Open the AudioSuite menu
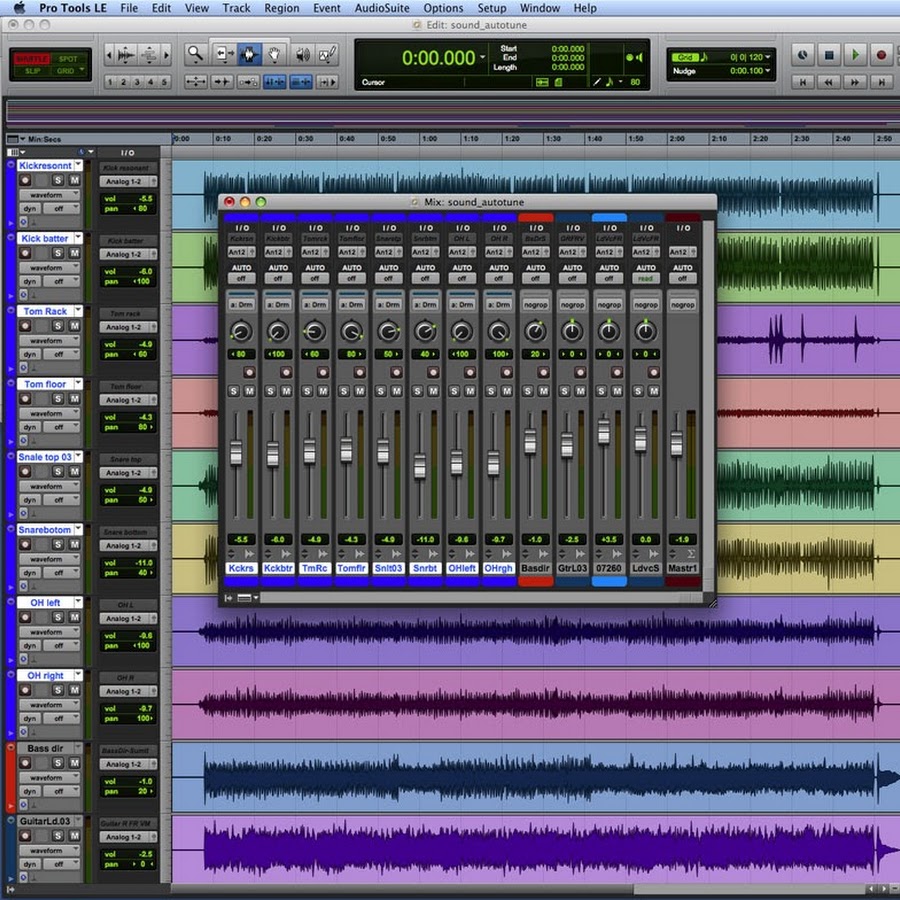 coord(381,8)
